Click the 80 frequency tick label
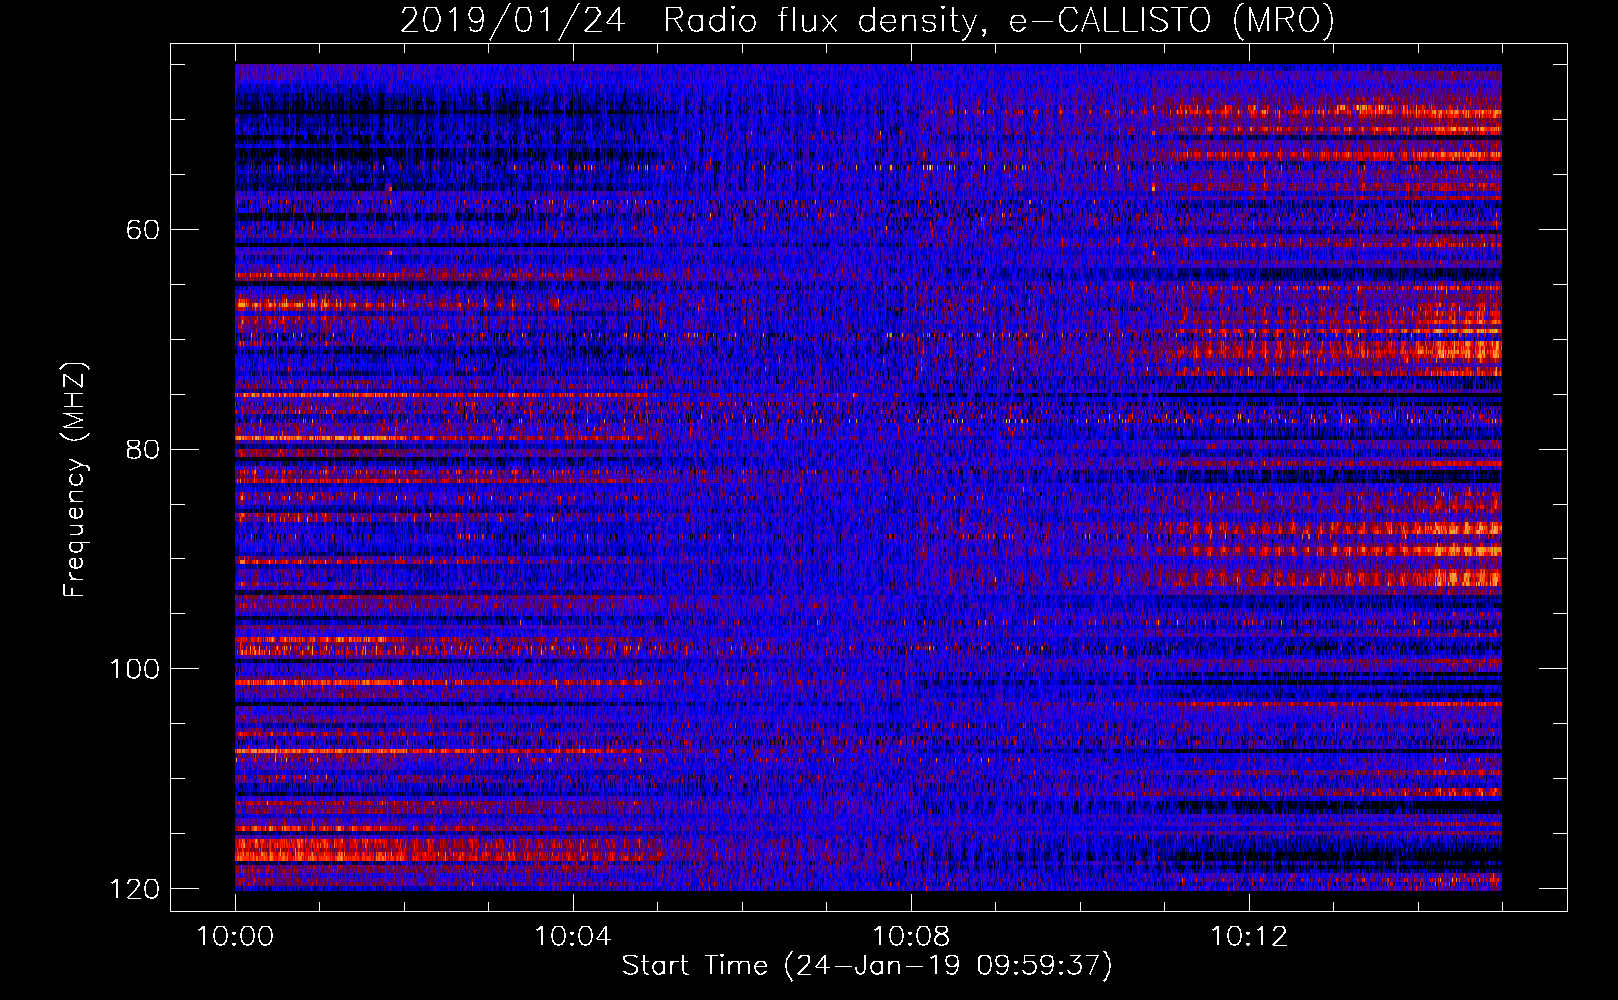This screenshot has width=1618, height=1000. click(143, 449)
